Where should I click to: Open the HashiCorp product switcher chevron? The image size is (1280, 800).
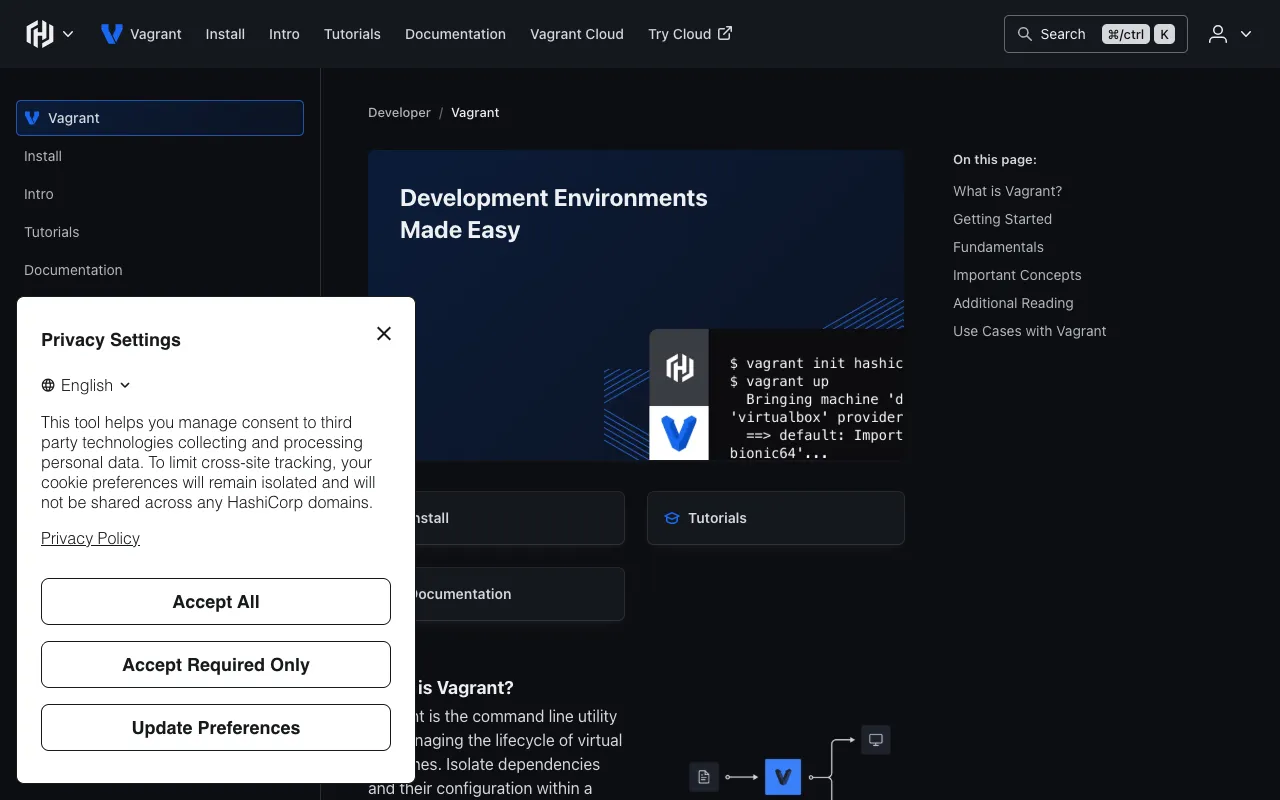70,33
